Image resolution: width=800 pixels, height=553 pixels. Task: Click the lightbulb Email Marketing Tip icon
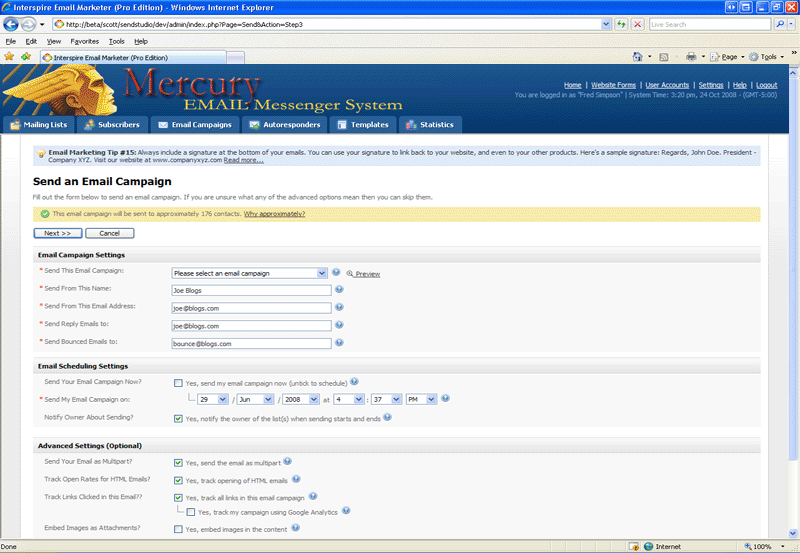pos(41,153)
